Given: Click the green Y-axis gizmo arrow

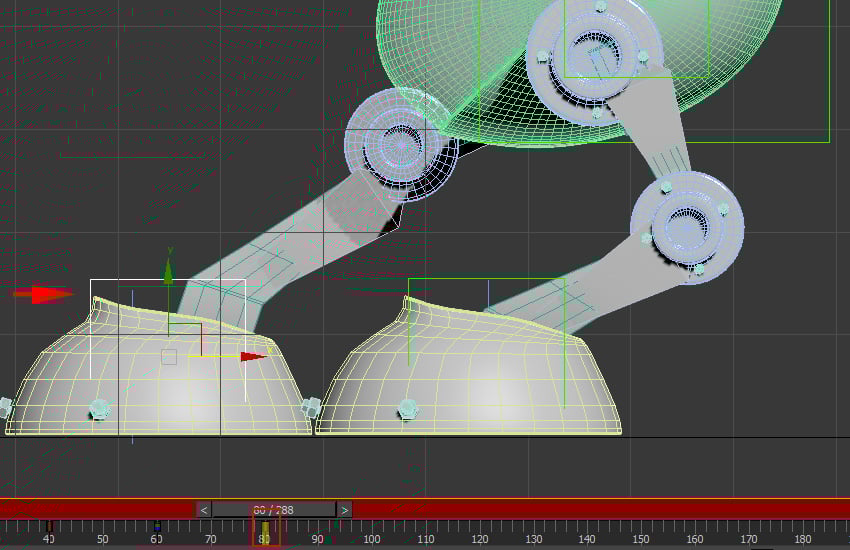Looking at the screenshot, I should click(169, 271).
